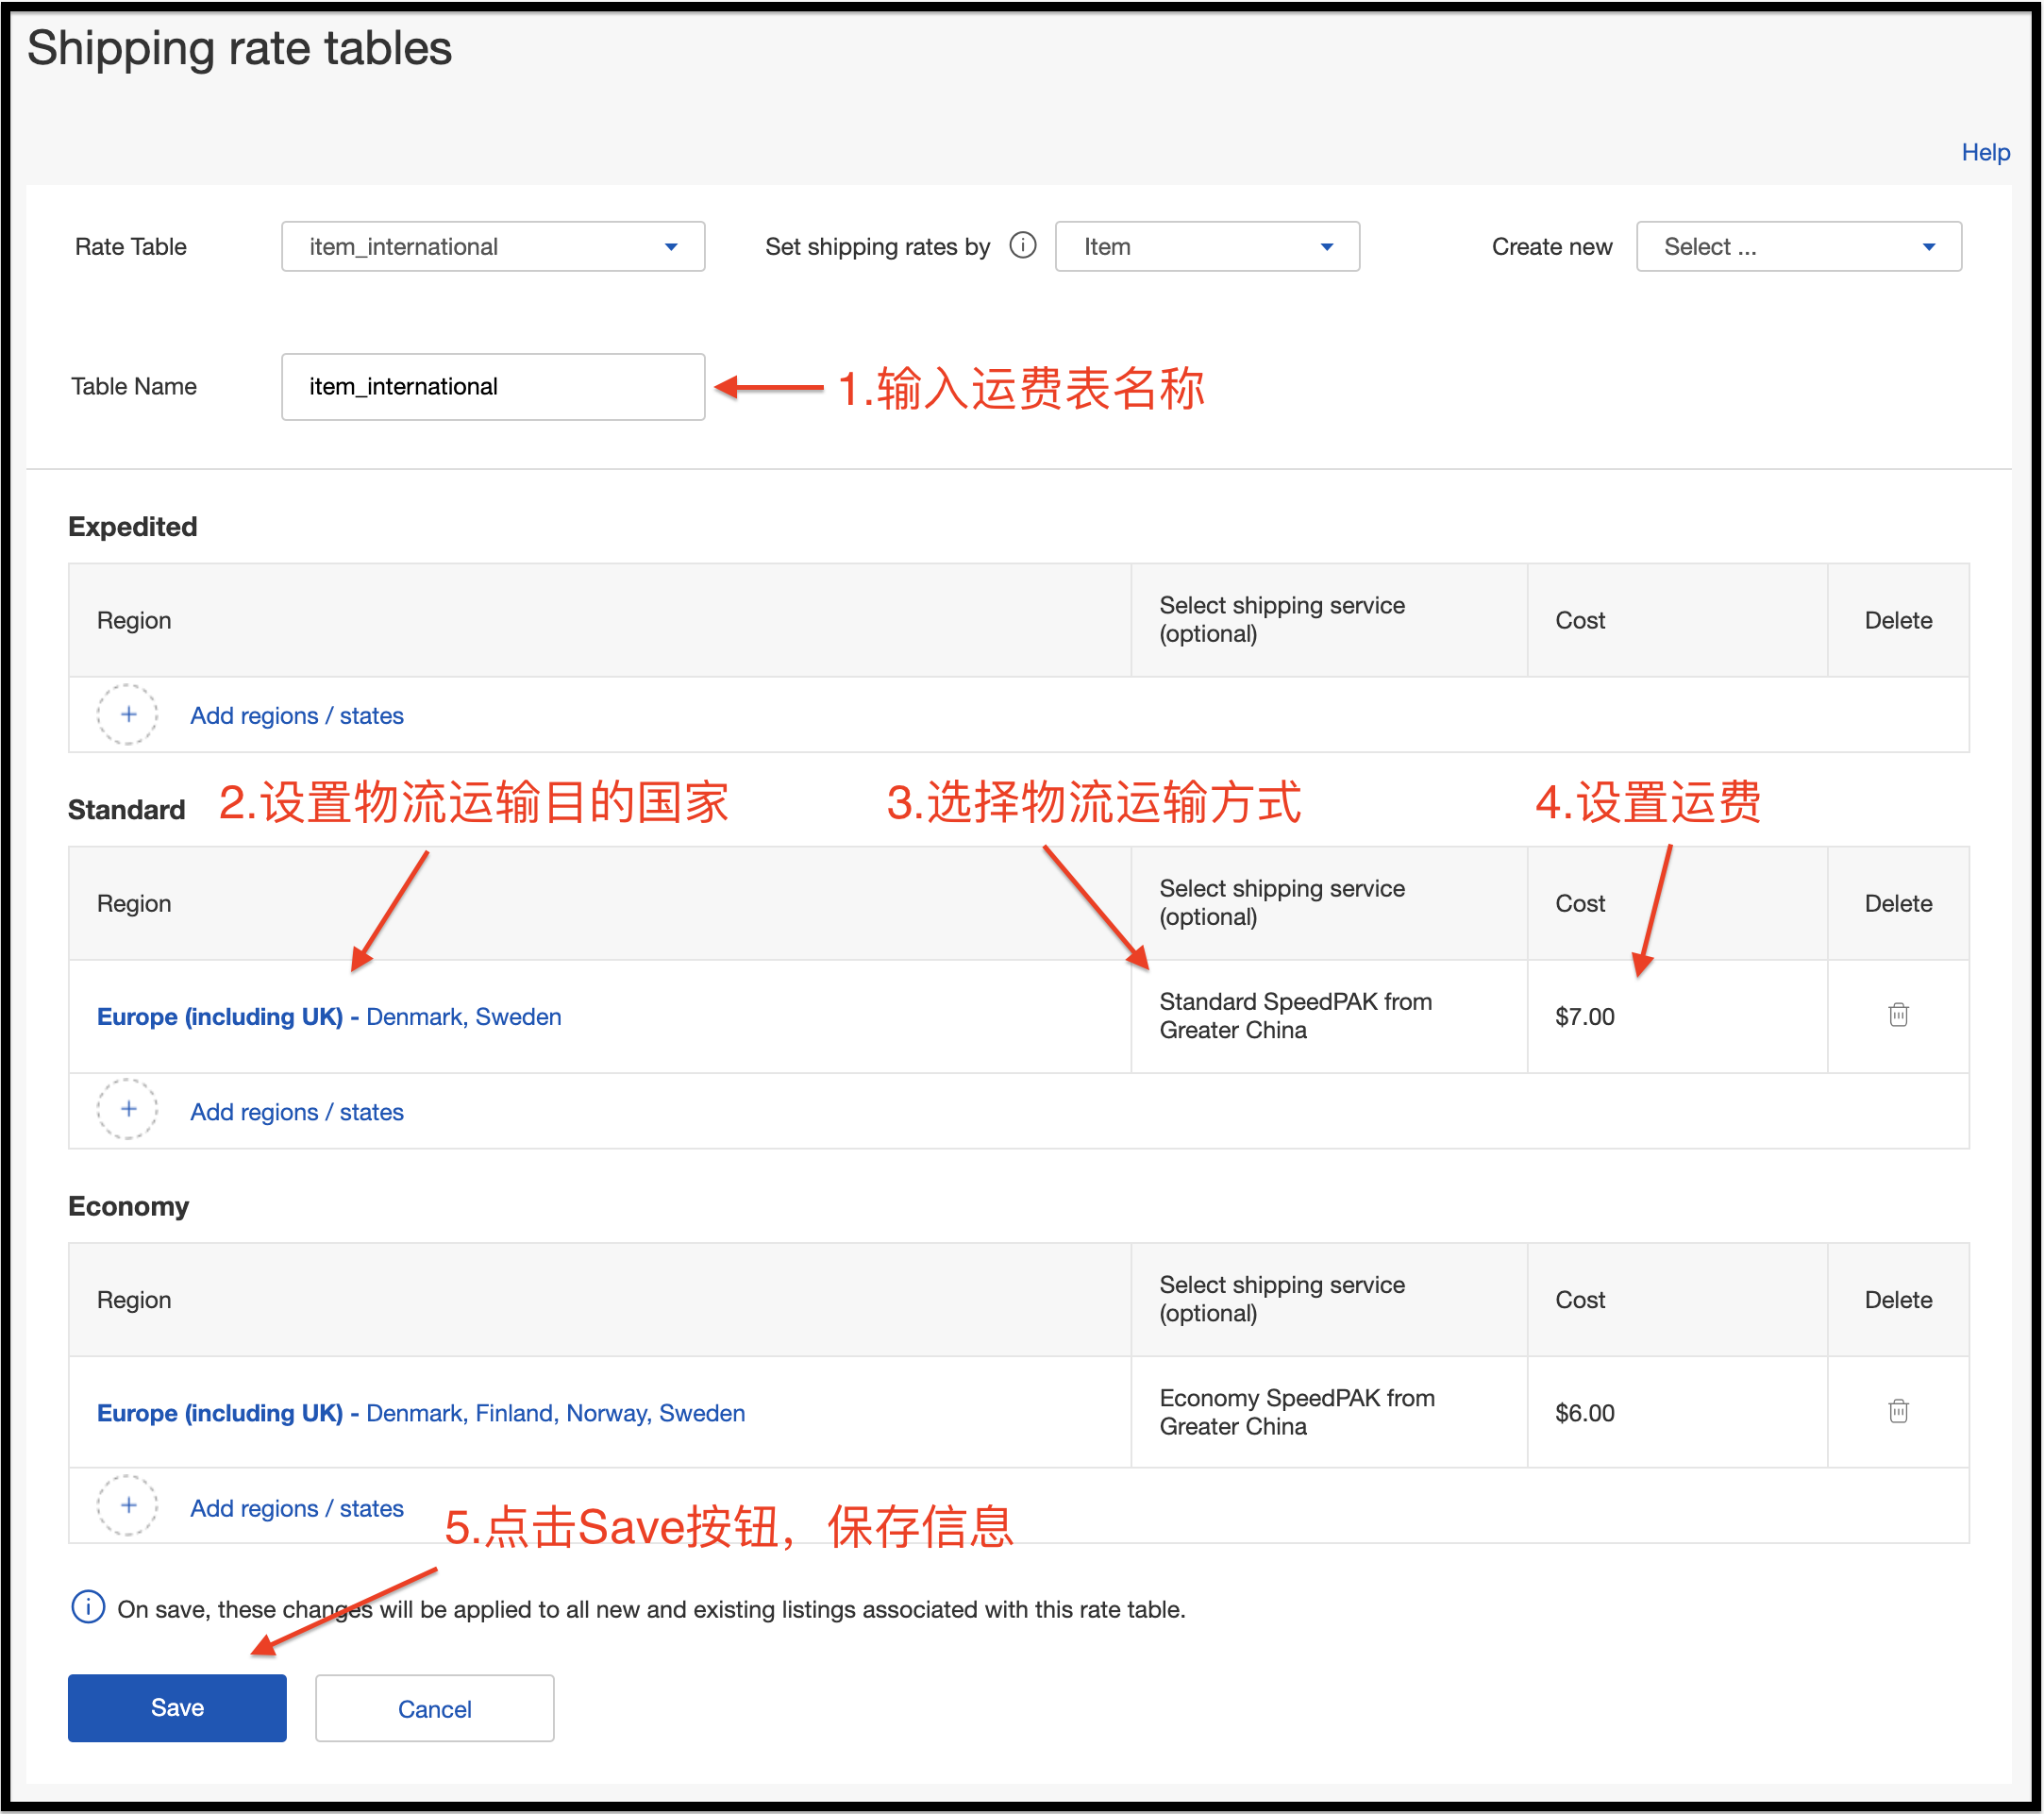
Task: Click plus icon in Economy section
Action: (x=128, y=1505)
